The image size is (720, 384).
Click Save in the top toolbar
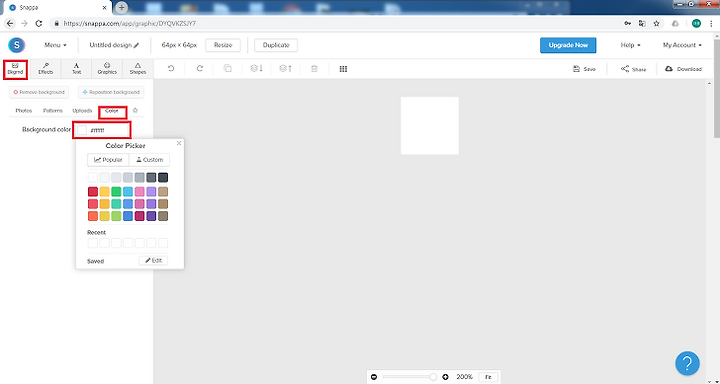(584, 69)
